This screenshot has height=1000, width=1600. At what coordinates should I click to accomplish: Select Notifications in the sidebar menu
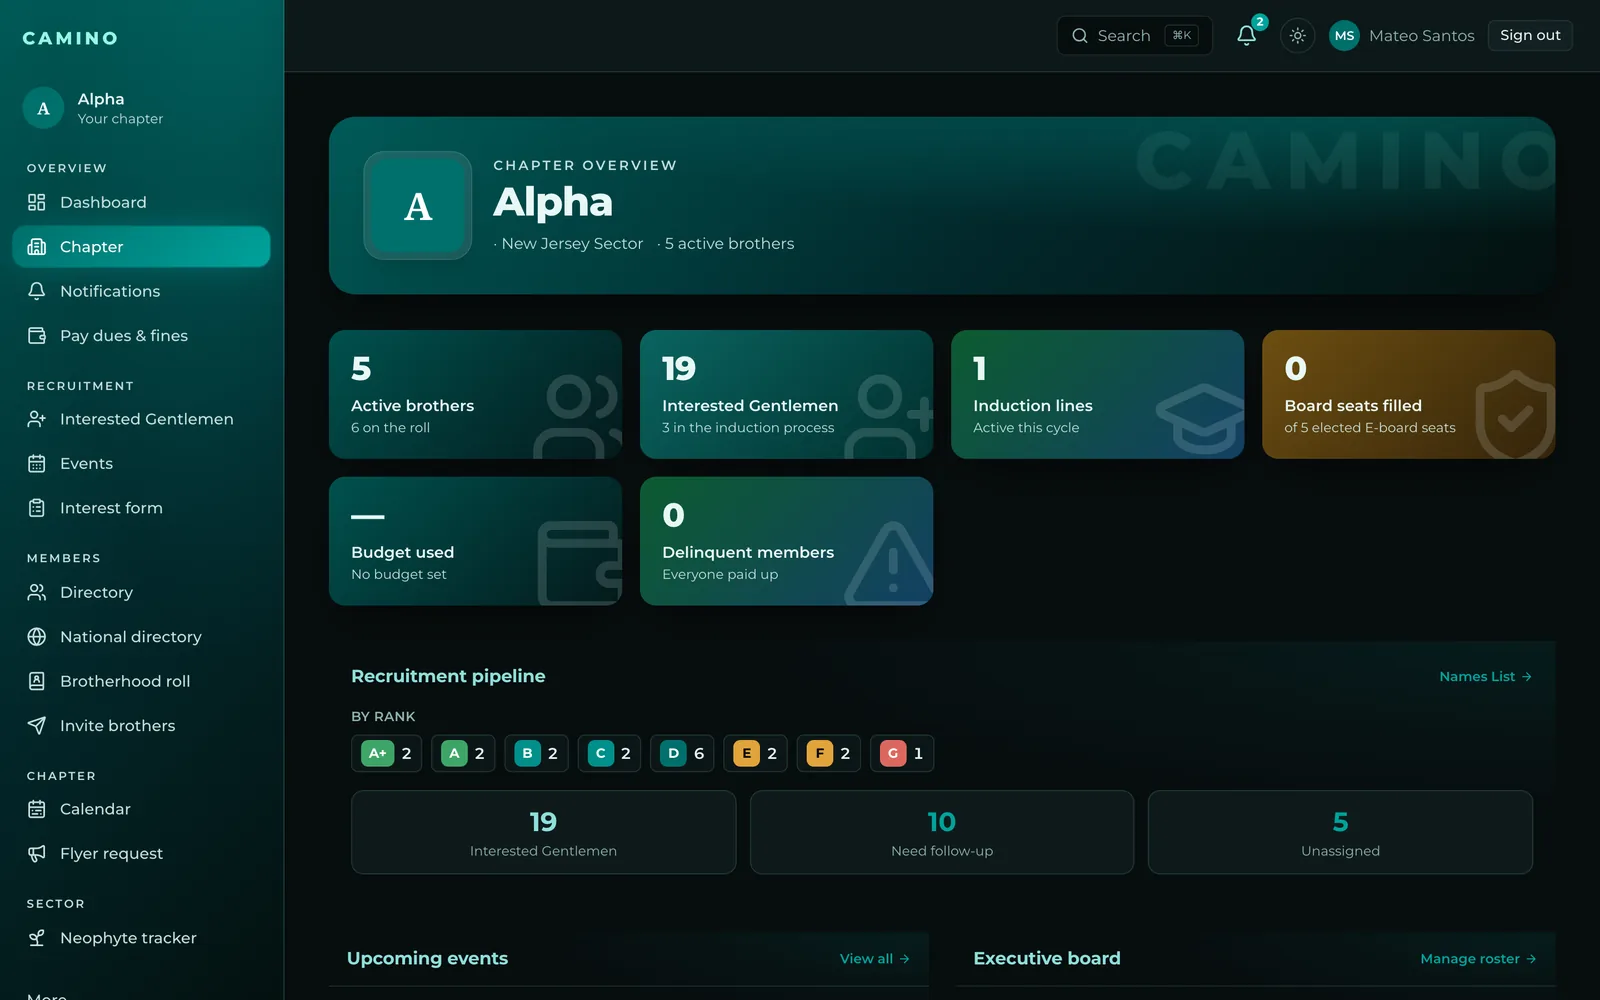(141, 291)
